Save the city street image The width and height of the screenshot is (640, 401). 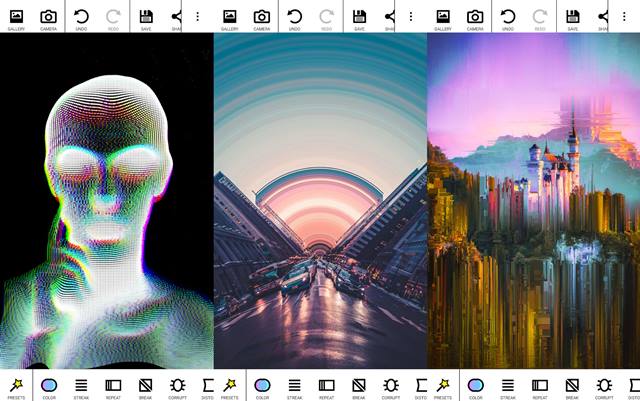(360, 20)
